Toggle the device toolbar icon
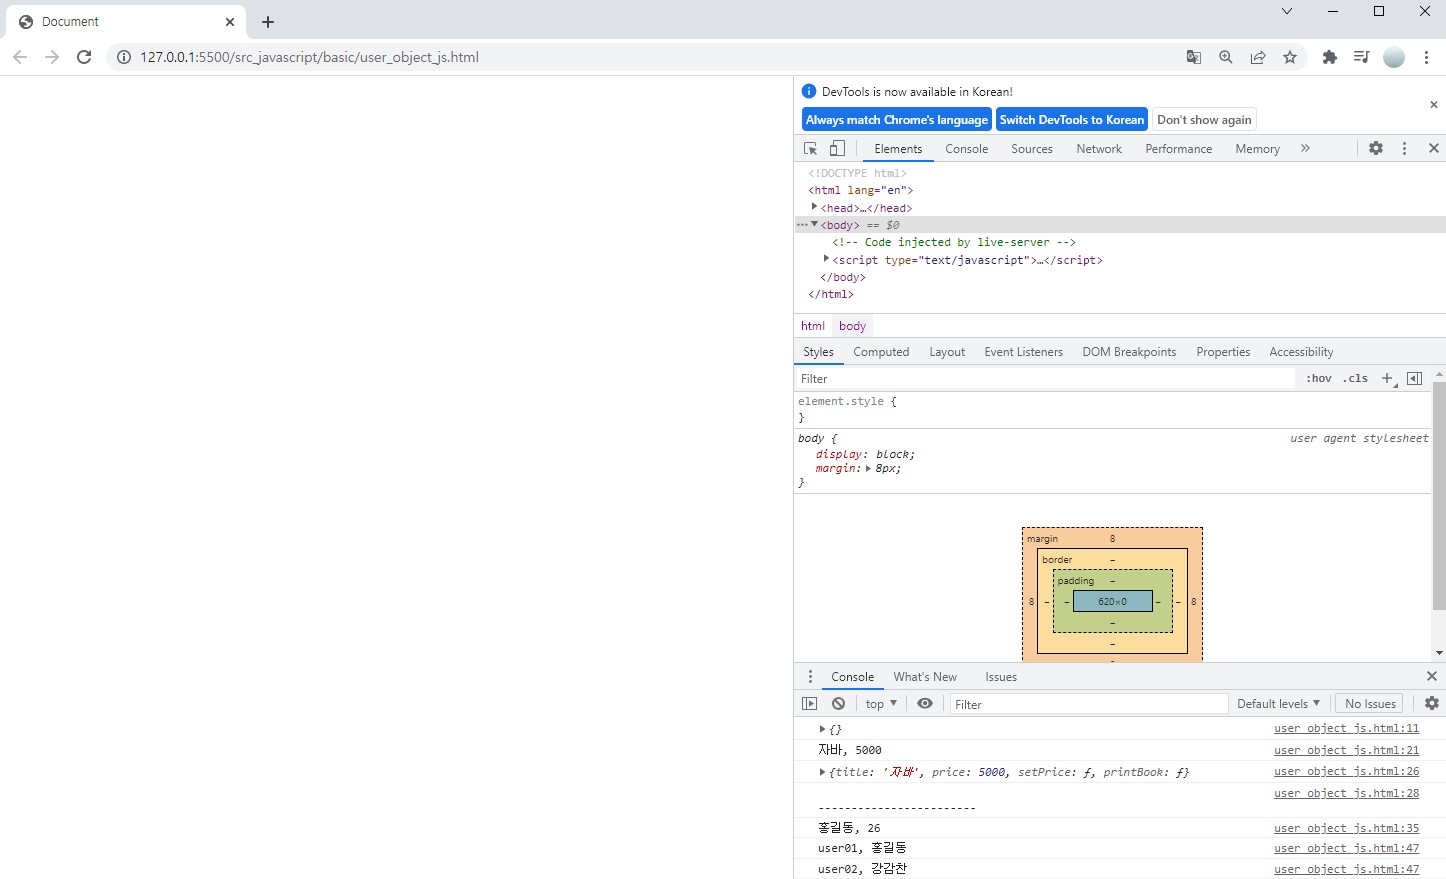The image size is (1446, 879). (x=838, y=149)
